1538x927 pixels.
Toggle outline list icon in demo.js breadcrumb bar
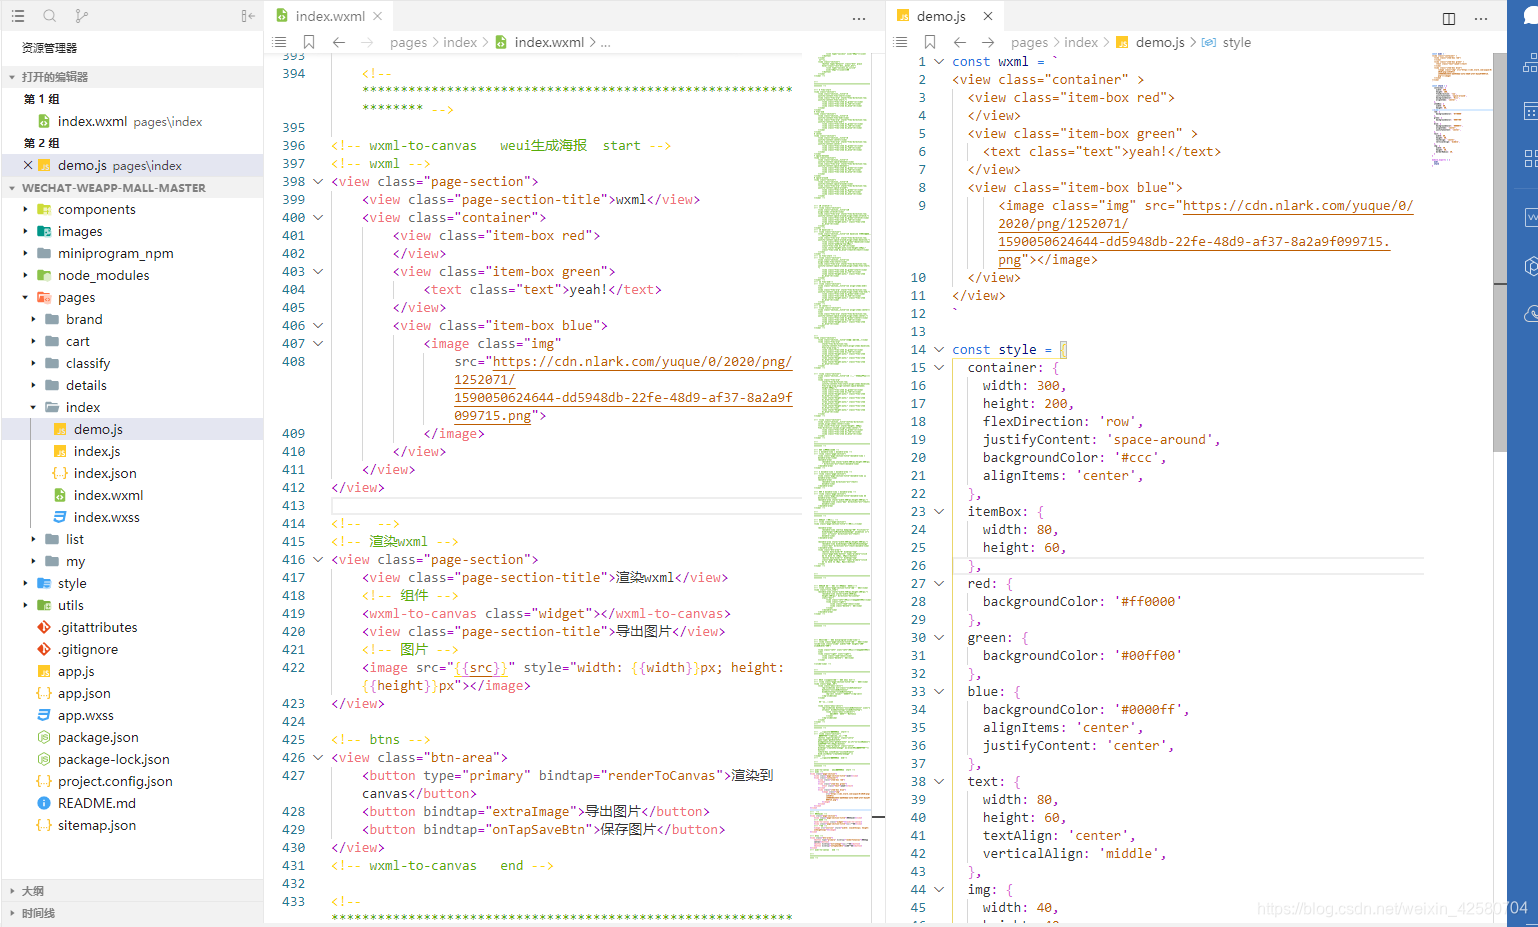tap(901, 42)
